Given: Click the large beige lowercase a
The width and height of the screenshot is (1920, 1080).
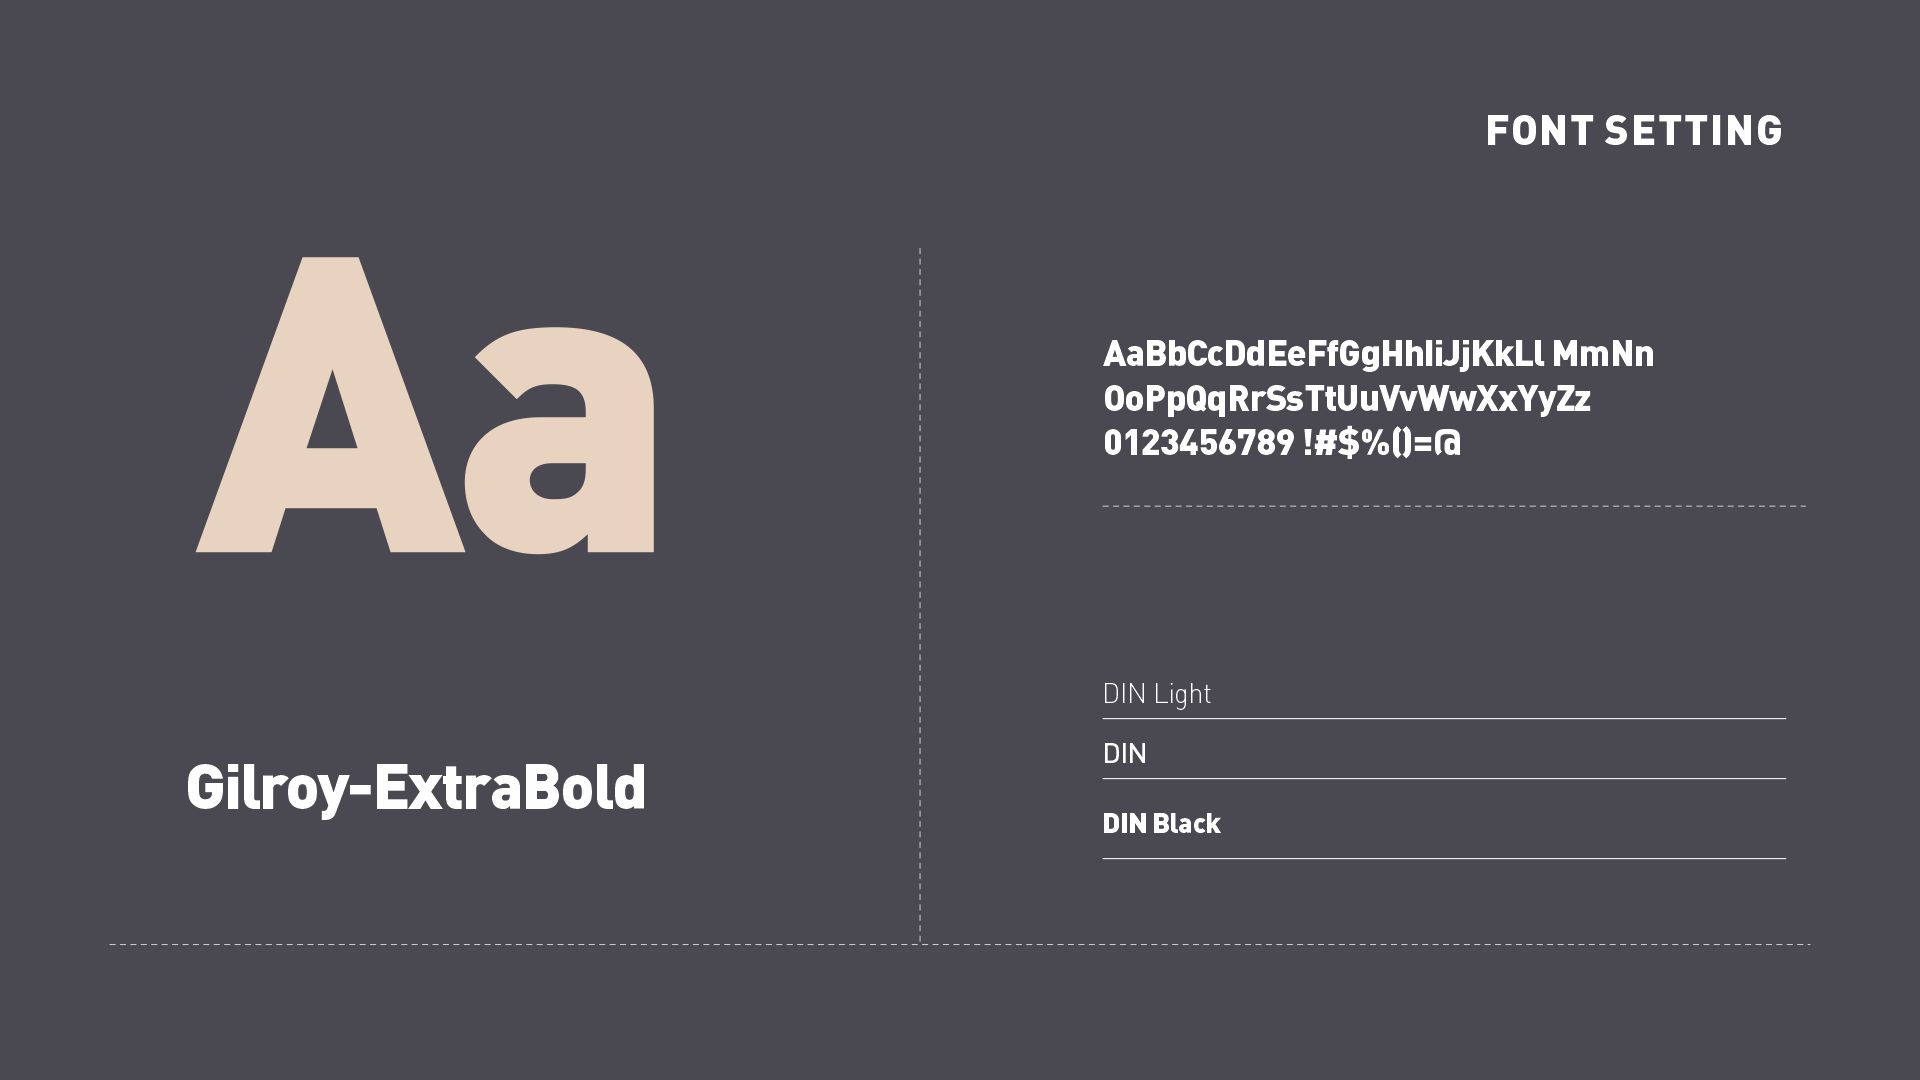Looking at the screenshot, I should pos(560,440).
